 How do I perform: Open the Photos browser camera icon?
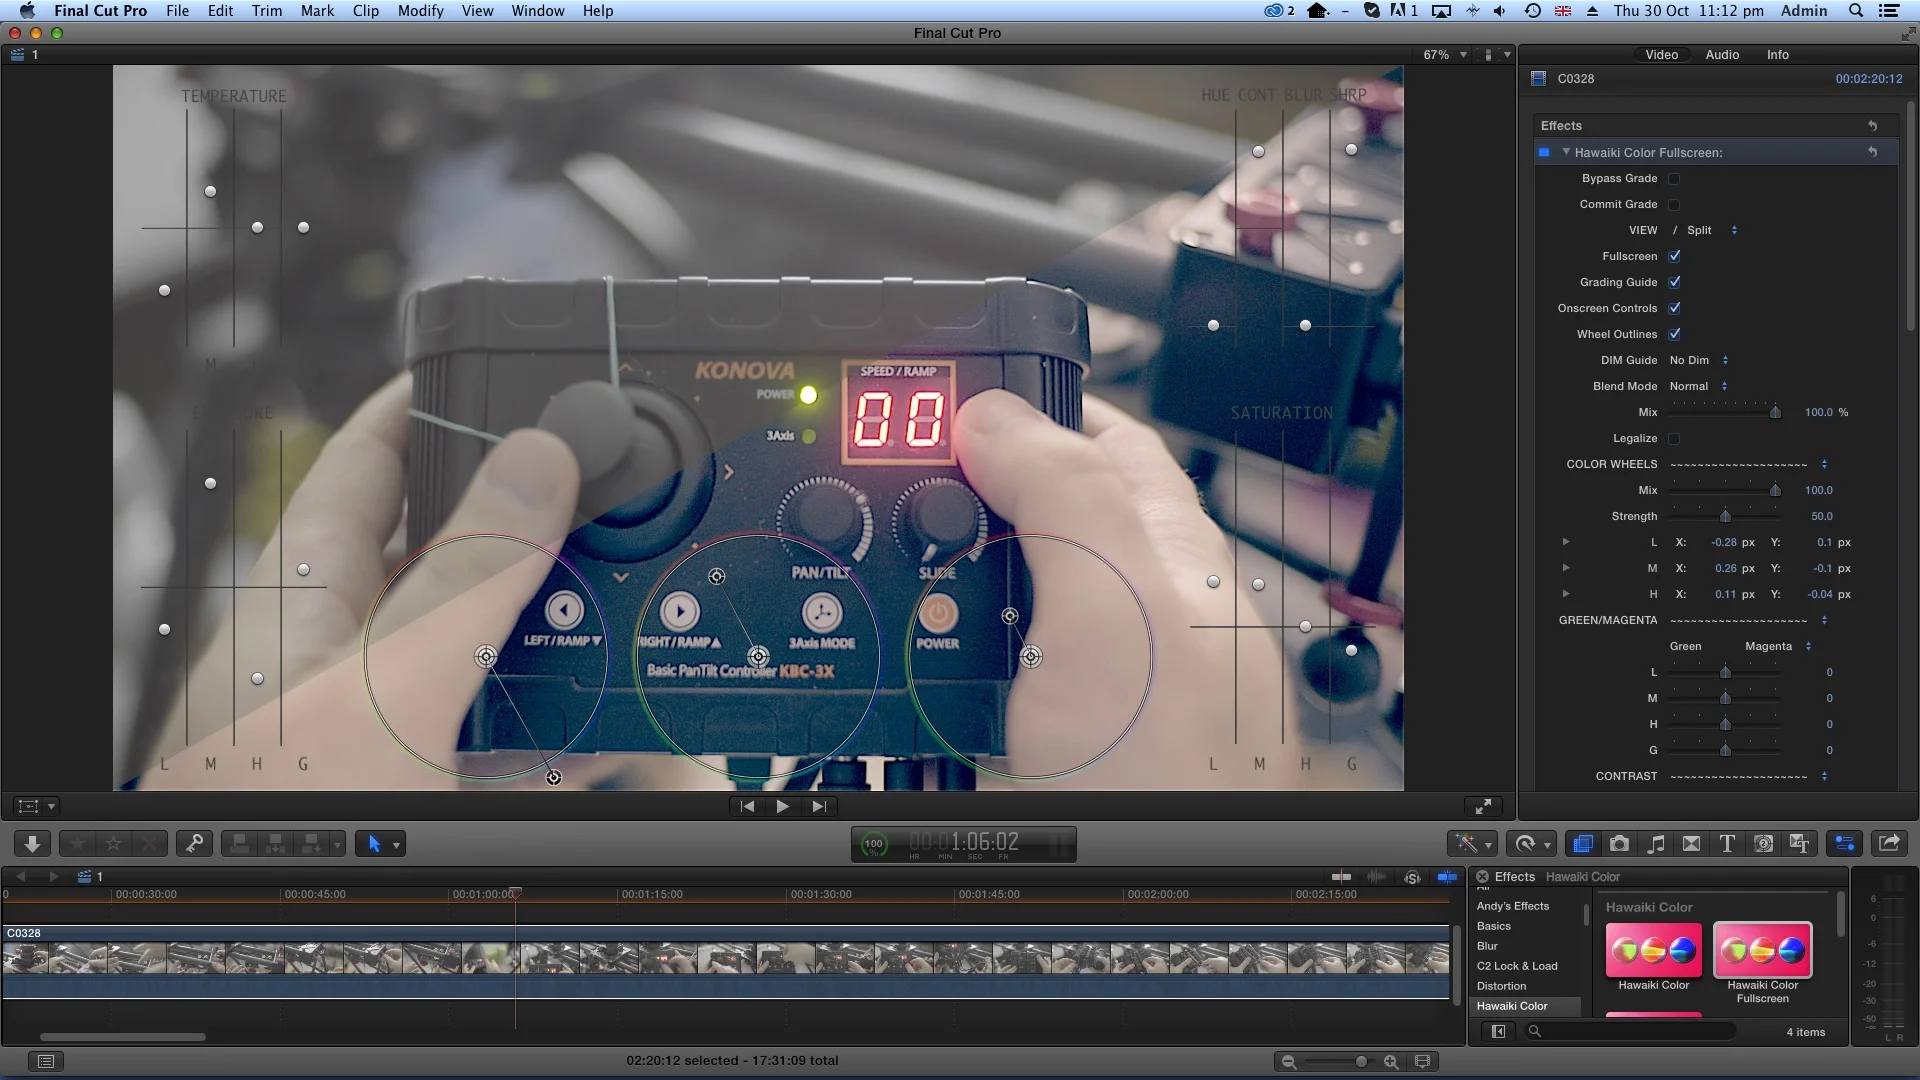click(x=1619, y=844)
